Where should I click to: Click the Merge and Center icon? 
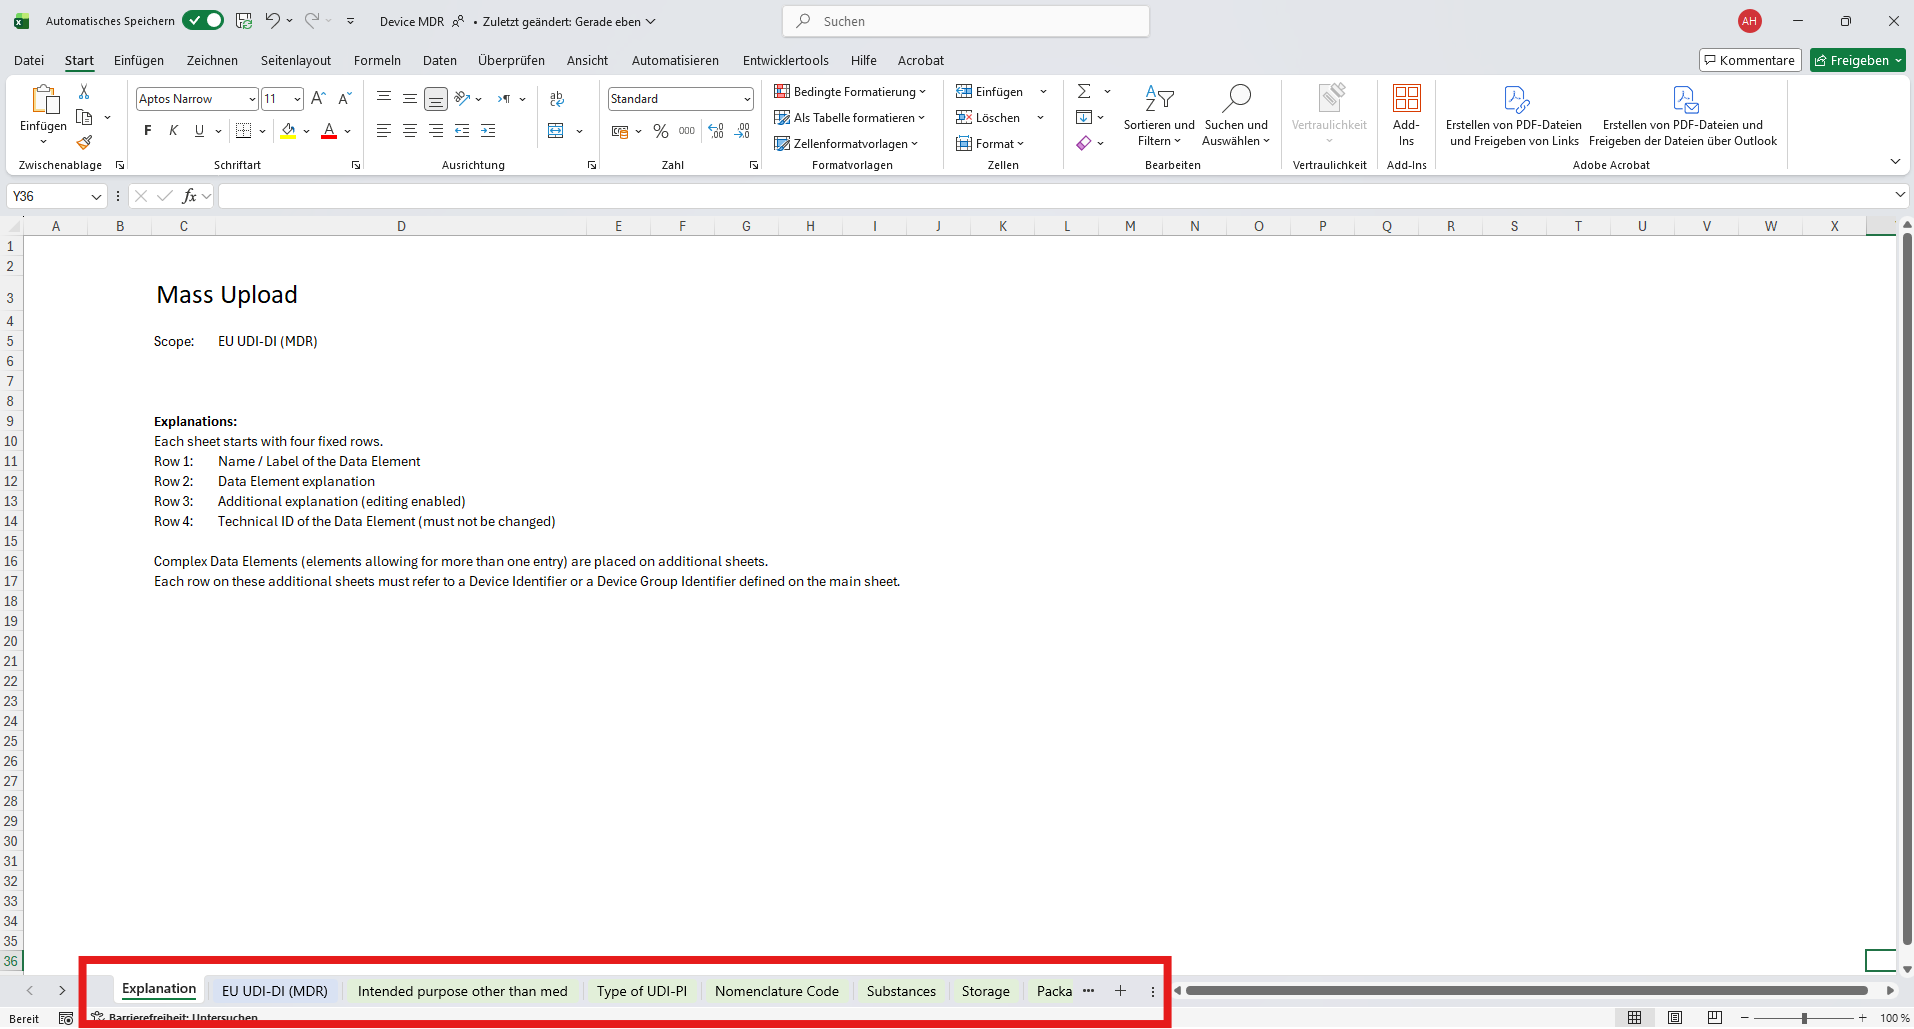[x=556, y=131]
